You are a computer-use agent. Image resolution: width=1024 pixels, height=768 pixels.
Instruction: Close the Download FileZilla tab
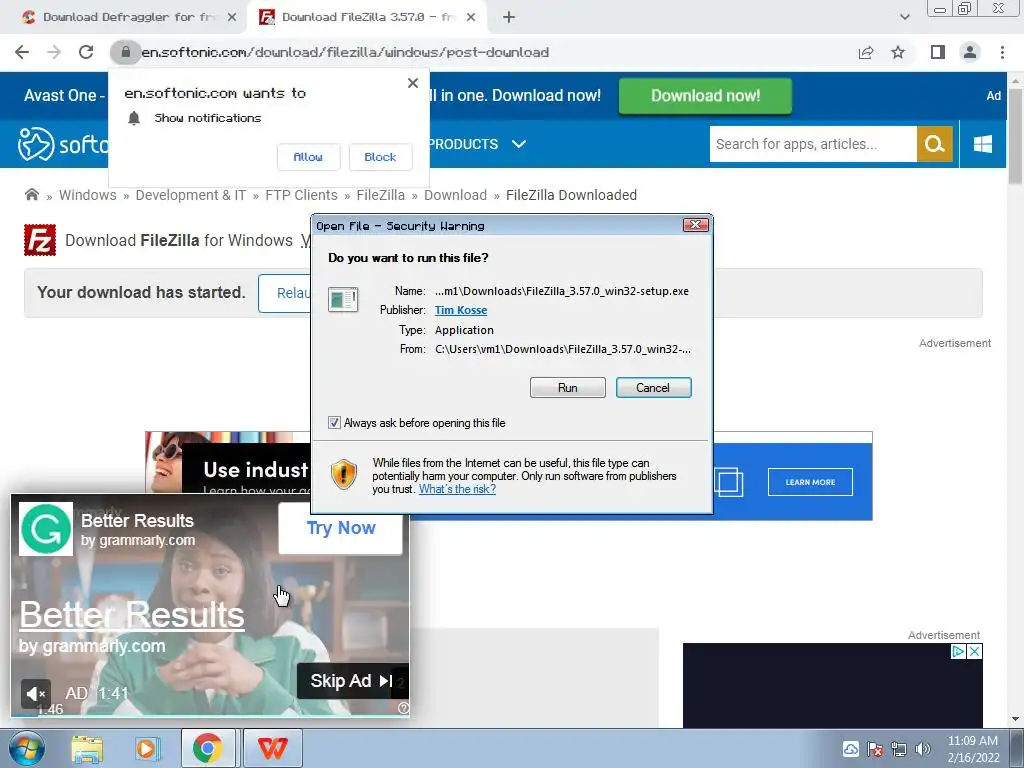coord(471,18)
